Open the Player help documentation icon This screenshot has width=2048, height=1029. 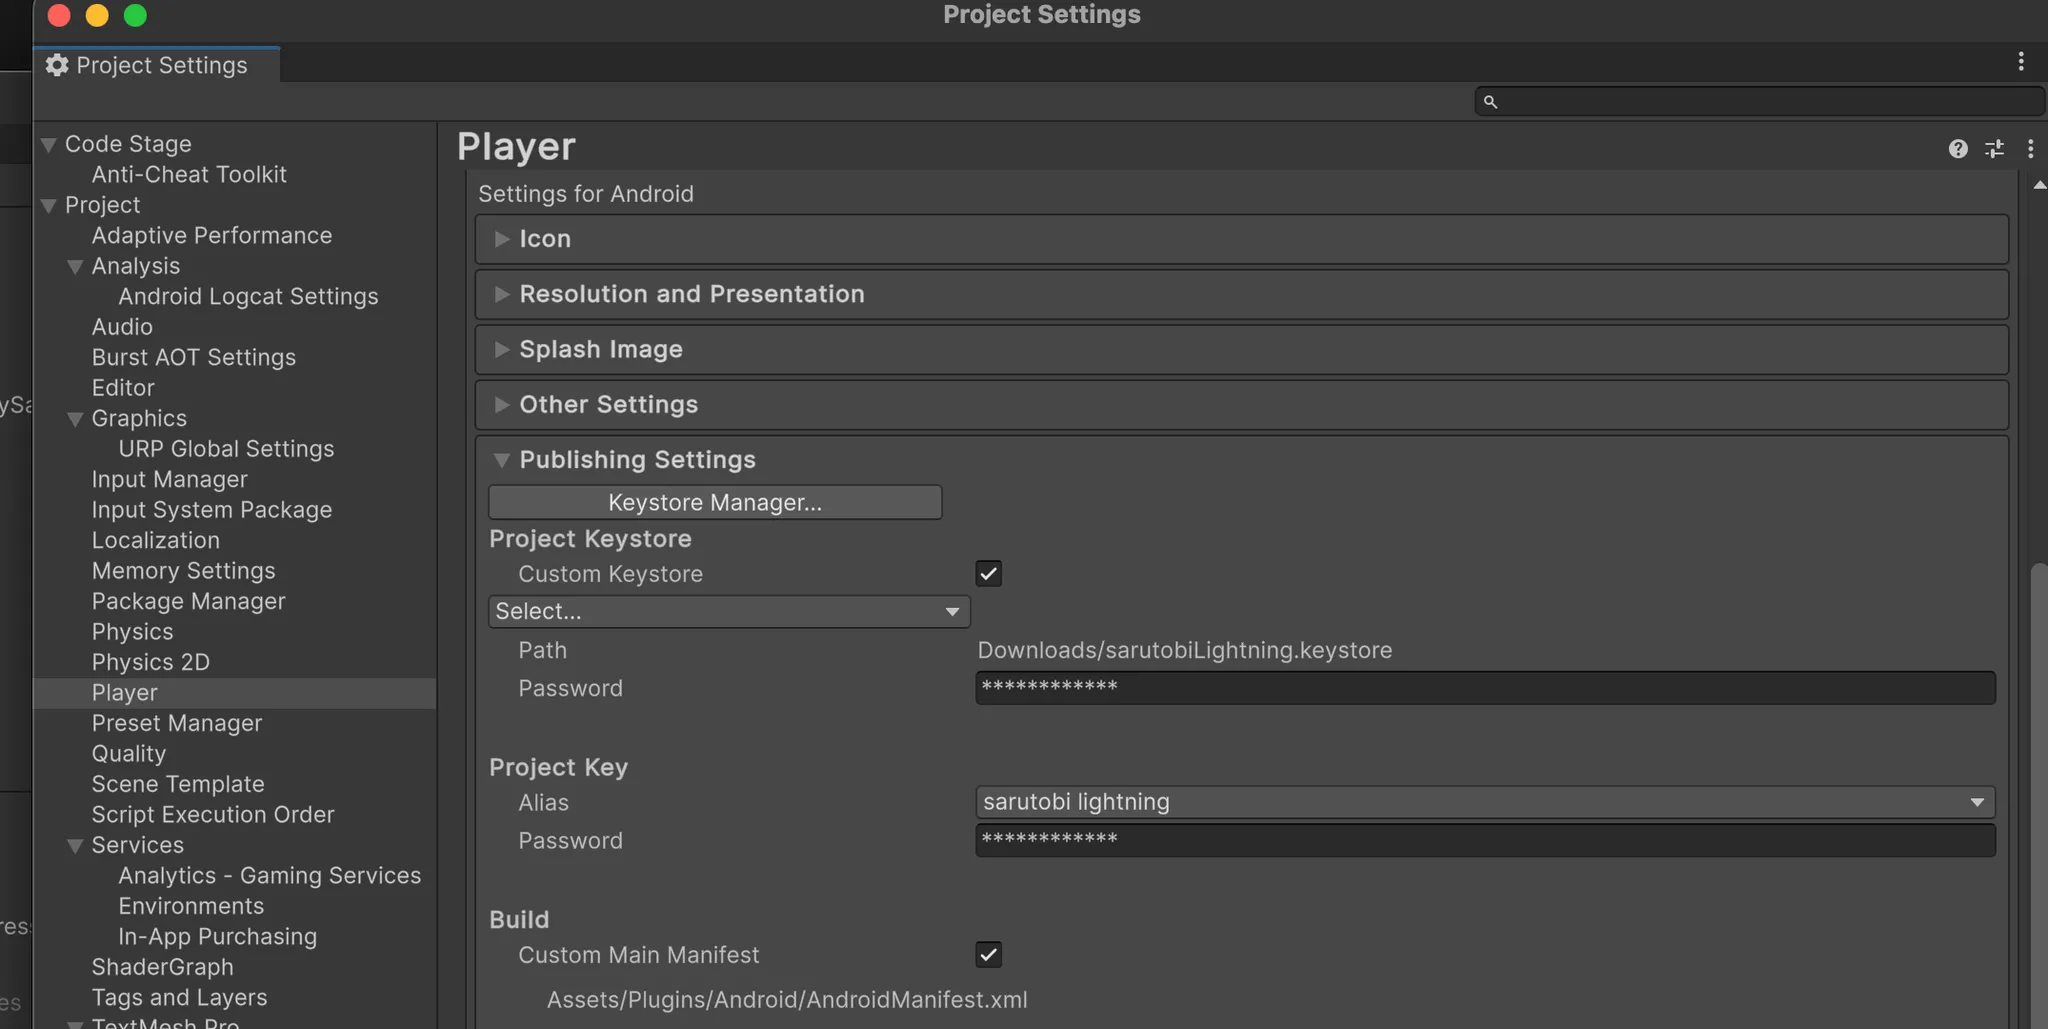[1958, 149]
